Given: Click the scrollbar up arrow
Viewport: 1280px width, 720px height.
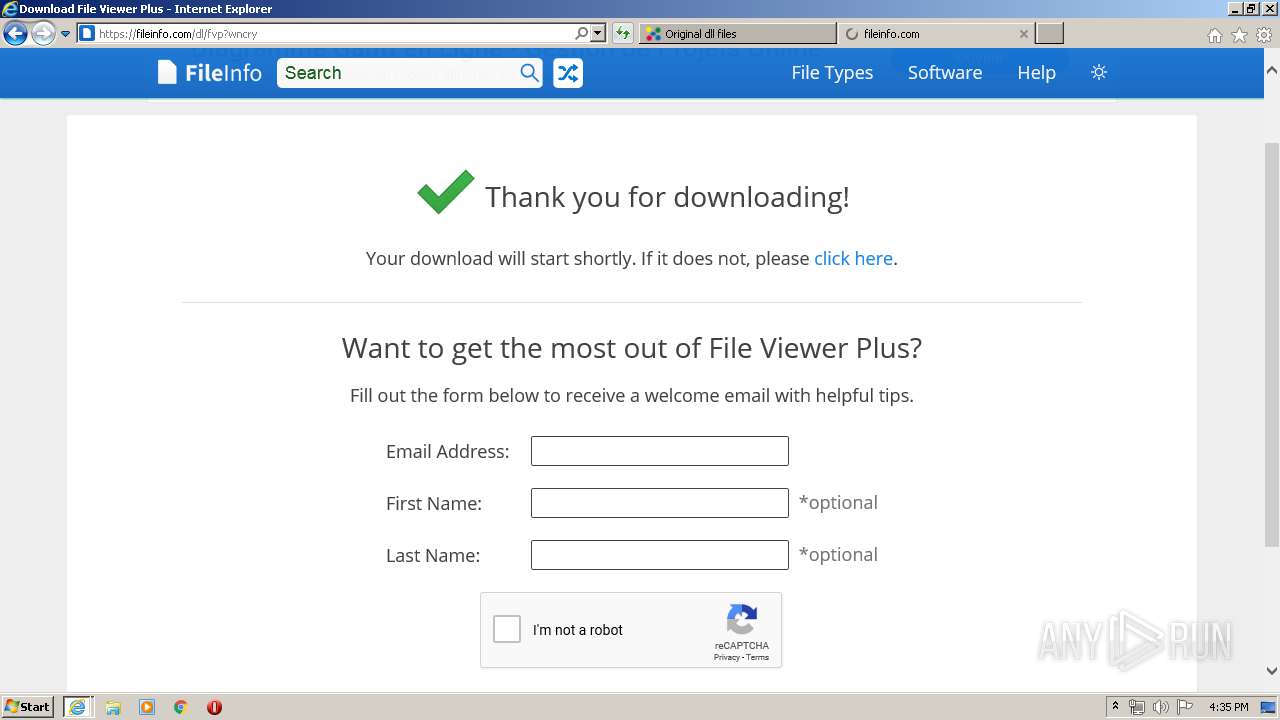Looking at the screenshot, I should coord(1272,71).
